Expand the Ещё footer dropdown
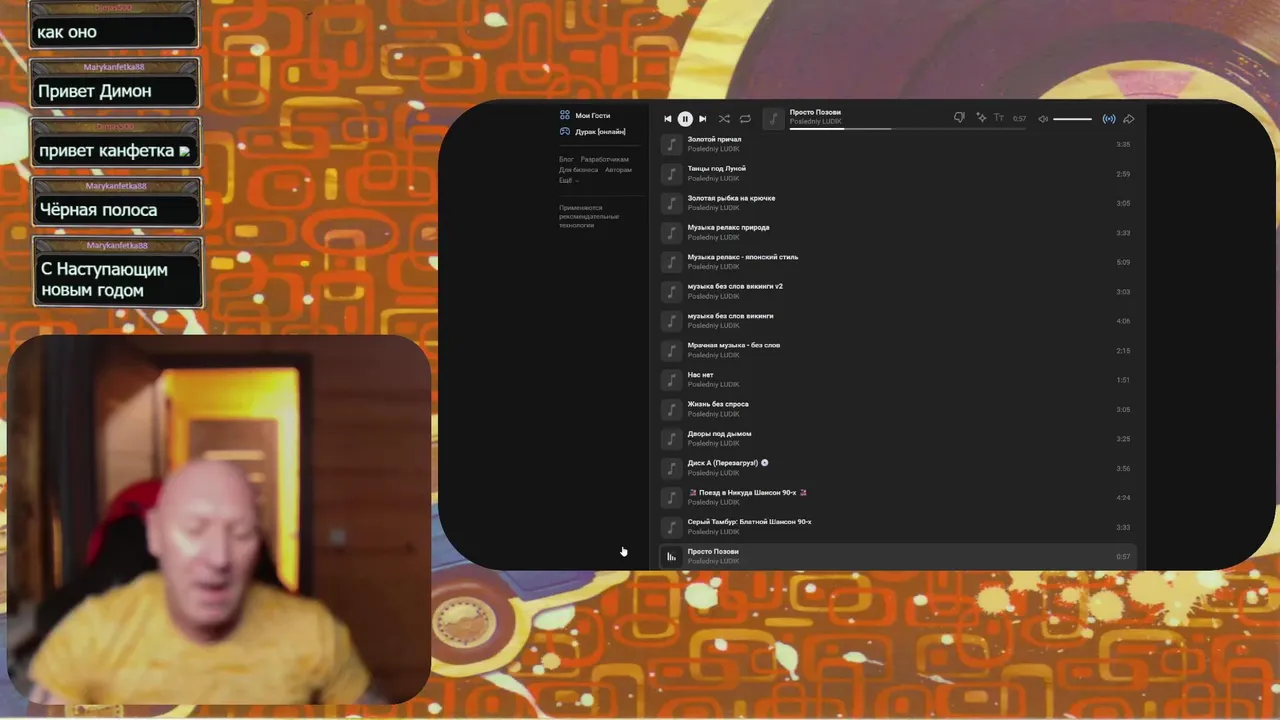Viewport: 1280px width, 720px height. 568,181
